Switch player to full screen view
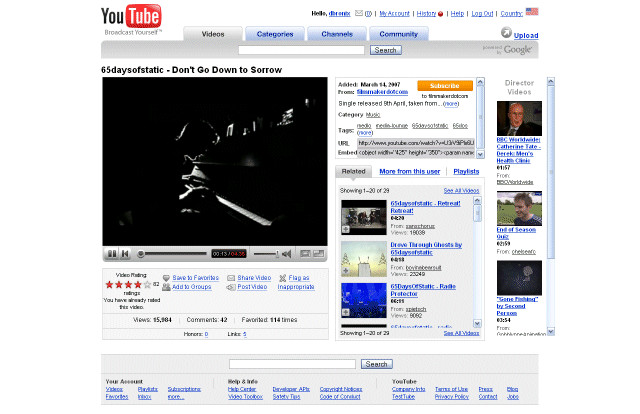Image resolution: width=640 pixels, height=414 pixels. (318, 254)
